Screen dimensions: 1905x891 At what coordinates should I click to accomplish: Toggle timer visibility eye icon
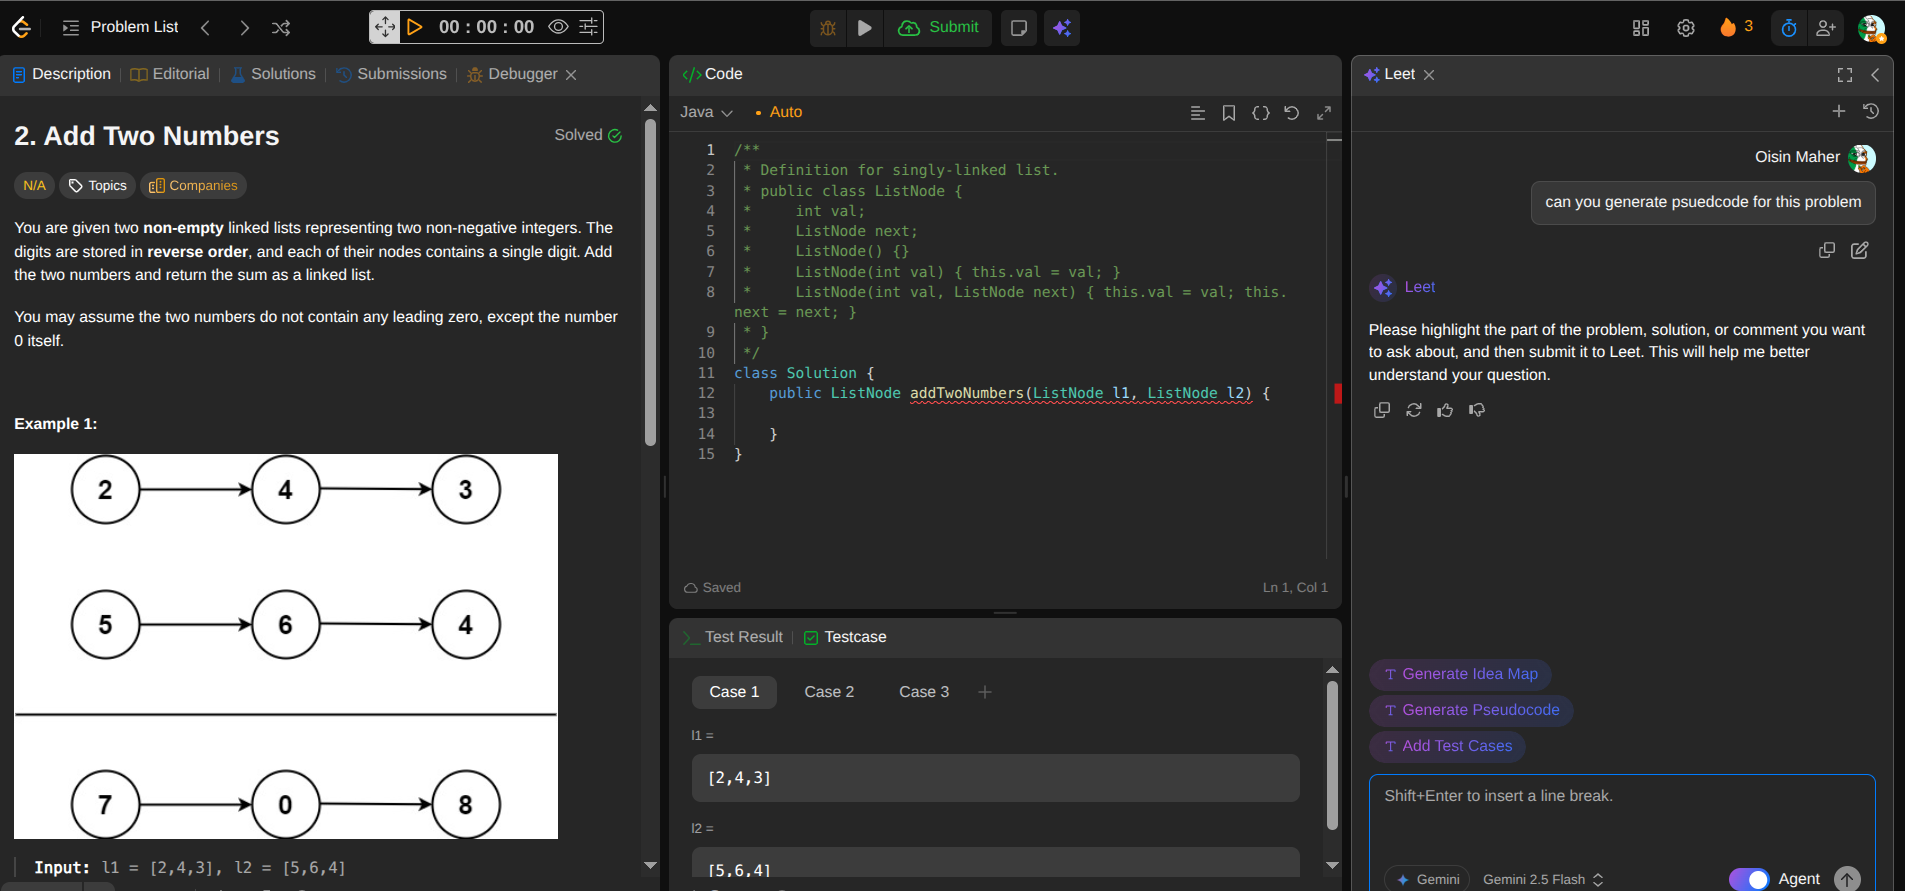[559, 27]
